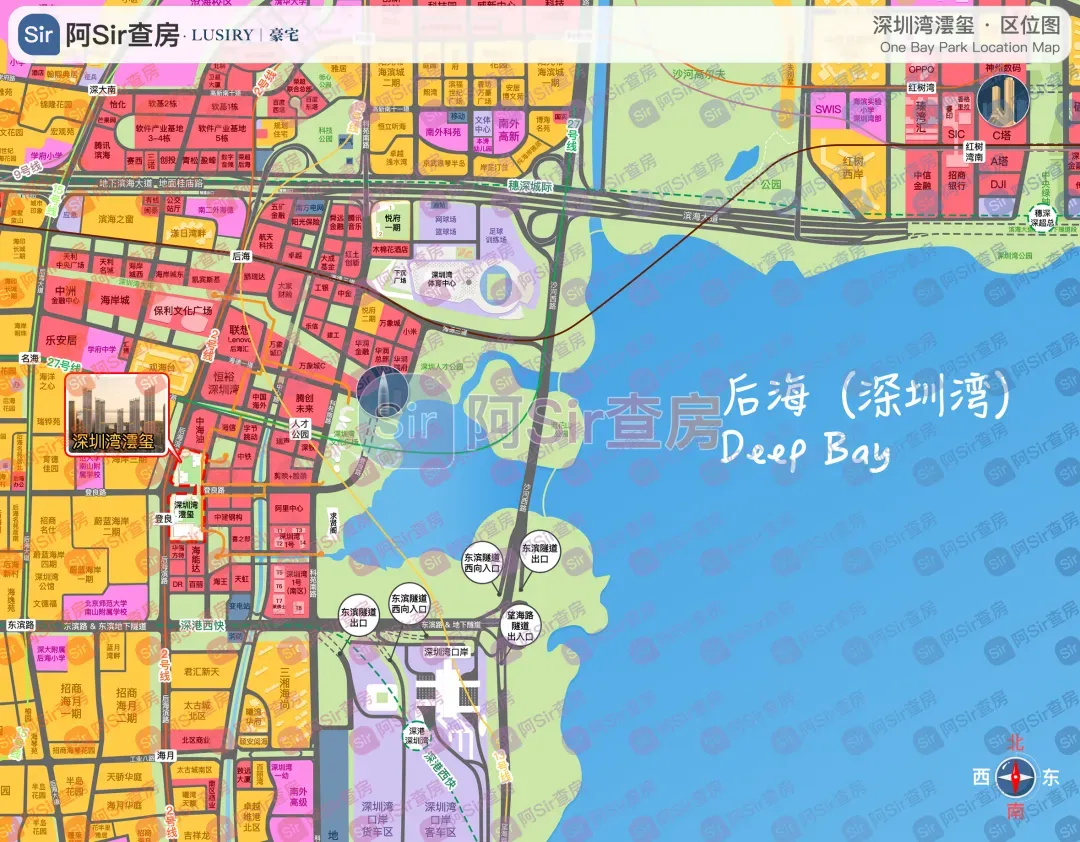Click the A塔 label
Viewport: 1080px width, 842px height.
[x=999, y=161]
